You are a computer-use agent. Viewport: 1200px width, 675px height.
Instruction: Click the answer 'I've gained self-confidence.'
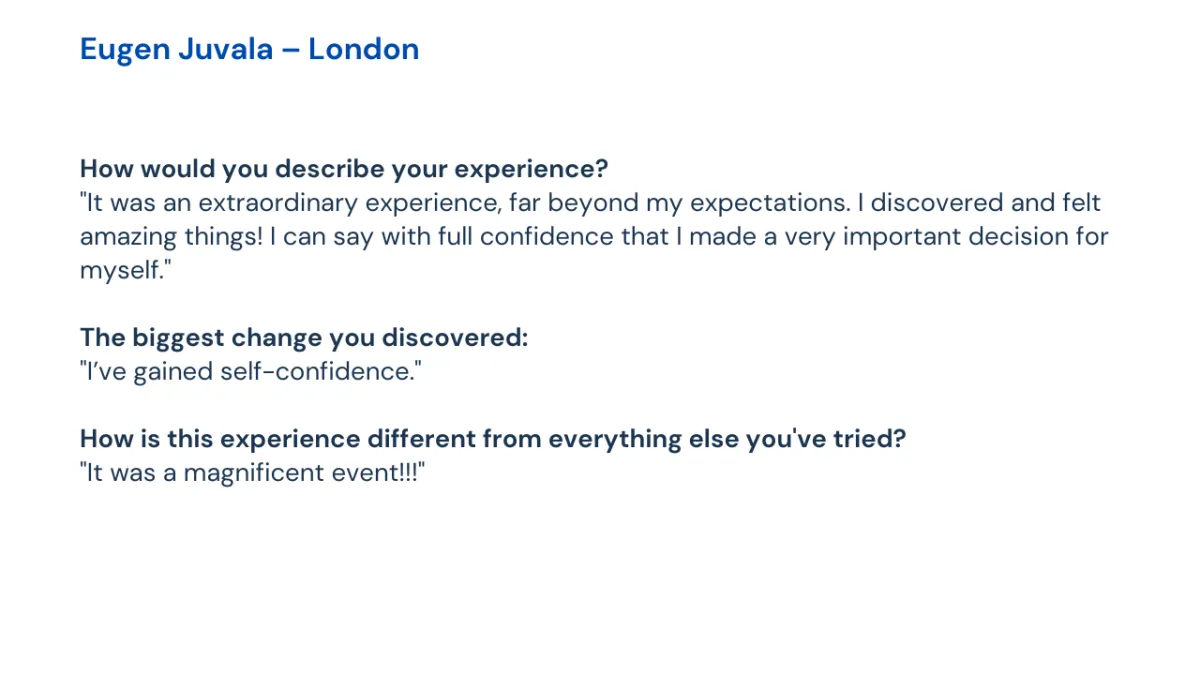point(251,371)
